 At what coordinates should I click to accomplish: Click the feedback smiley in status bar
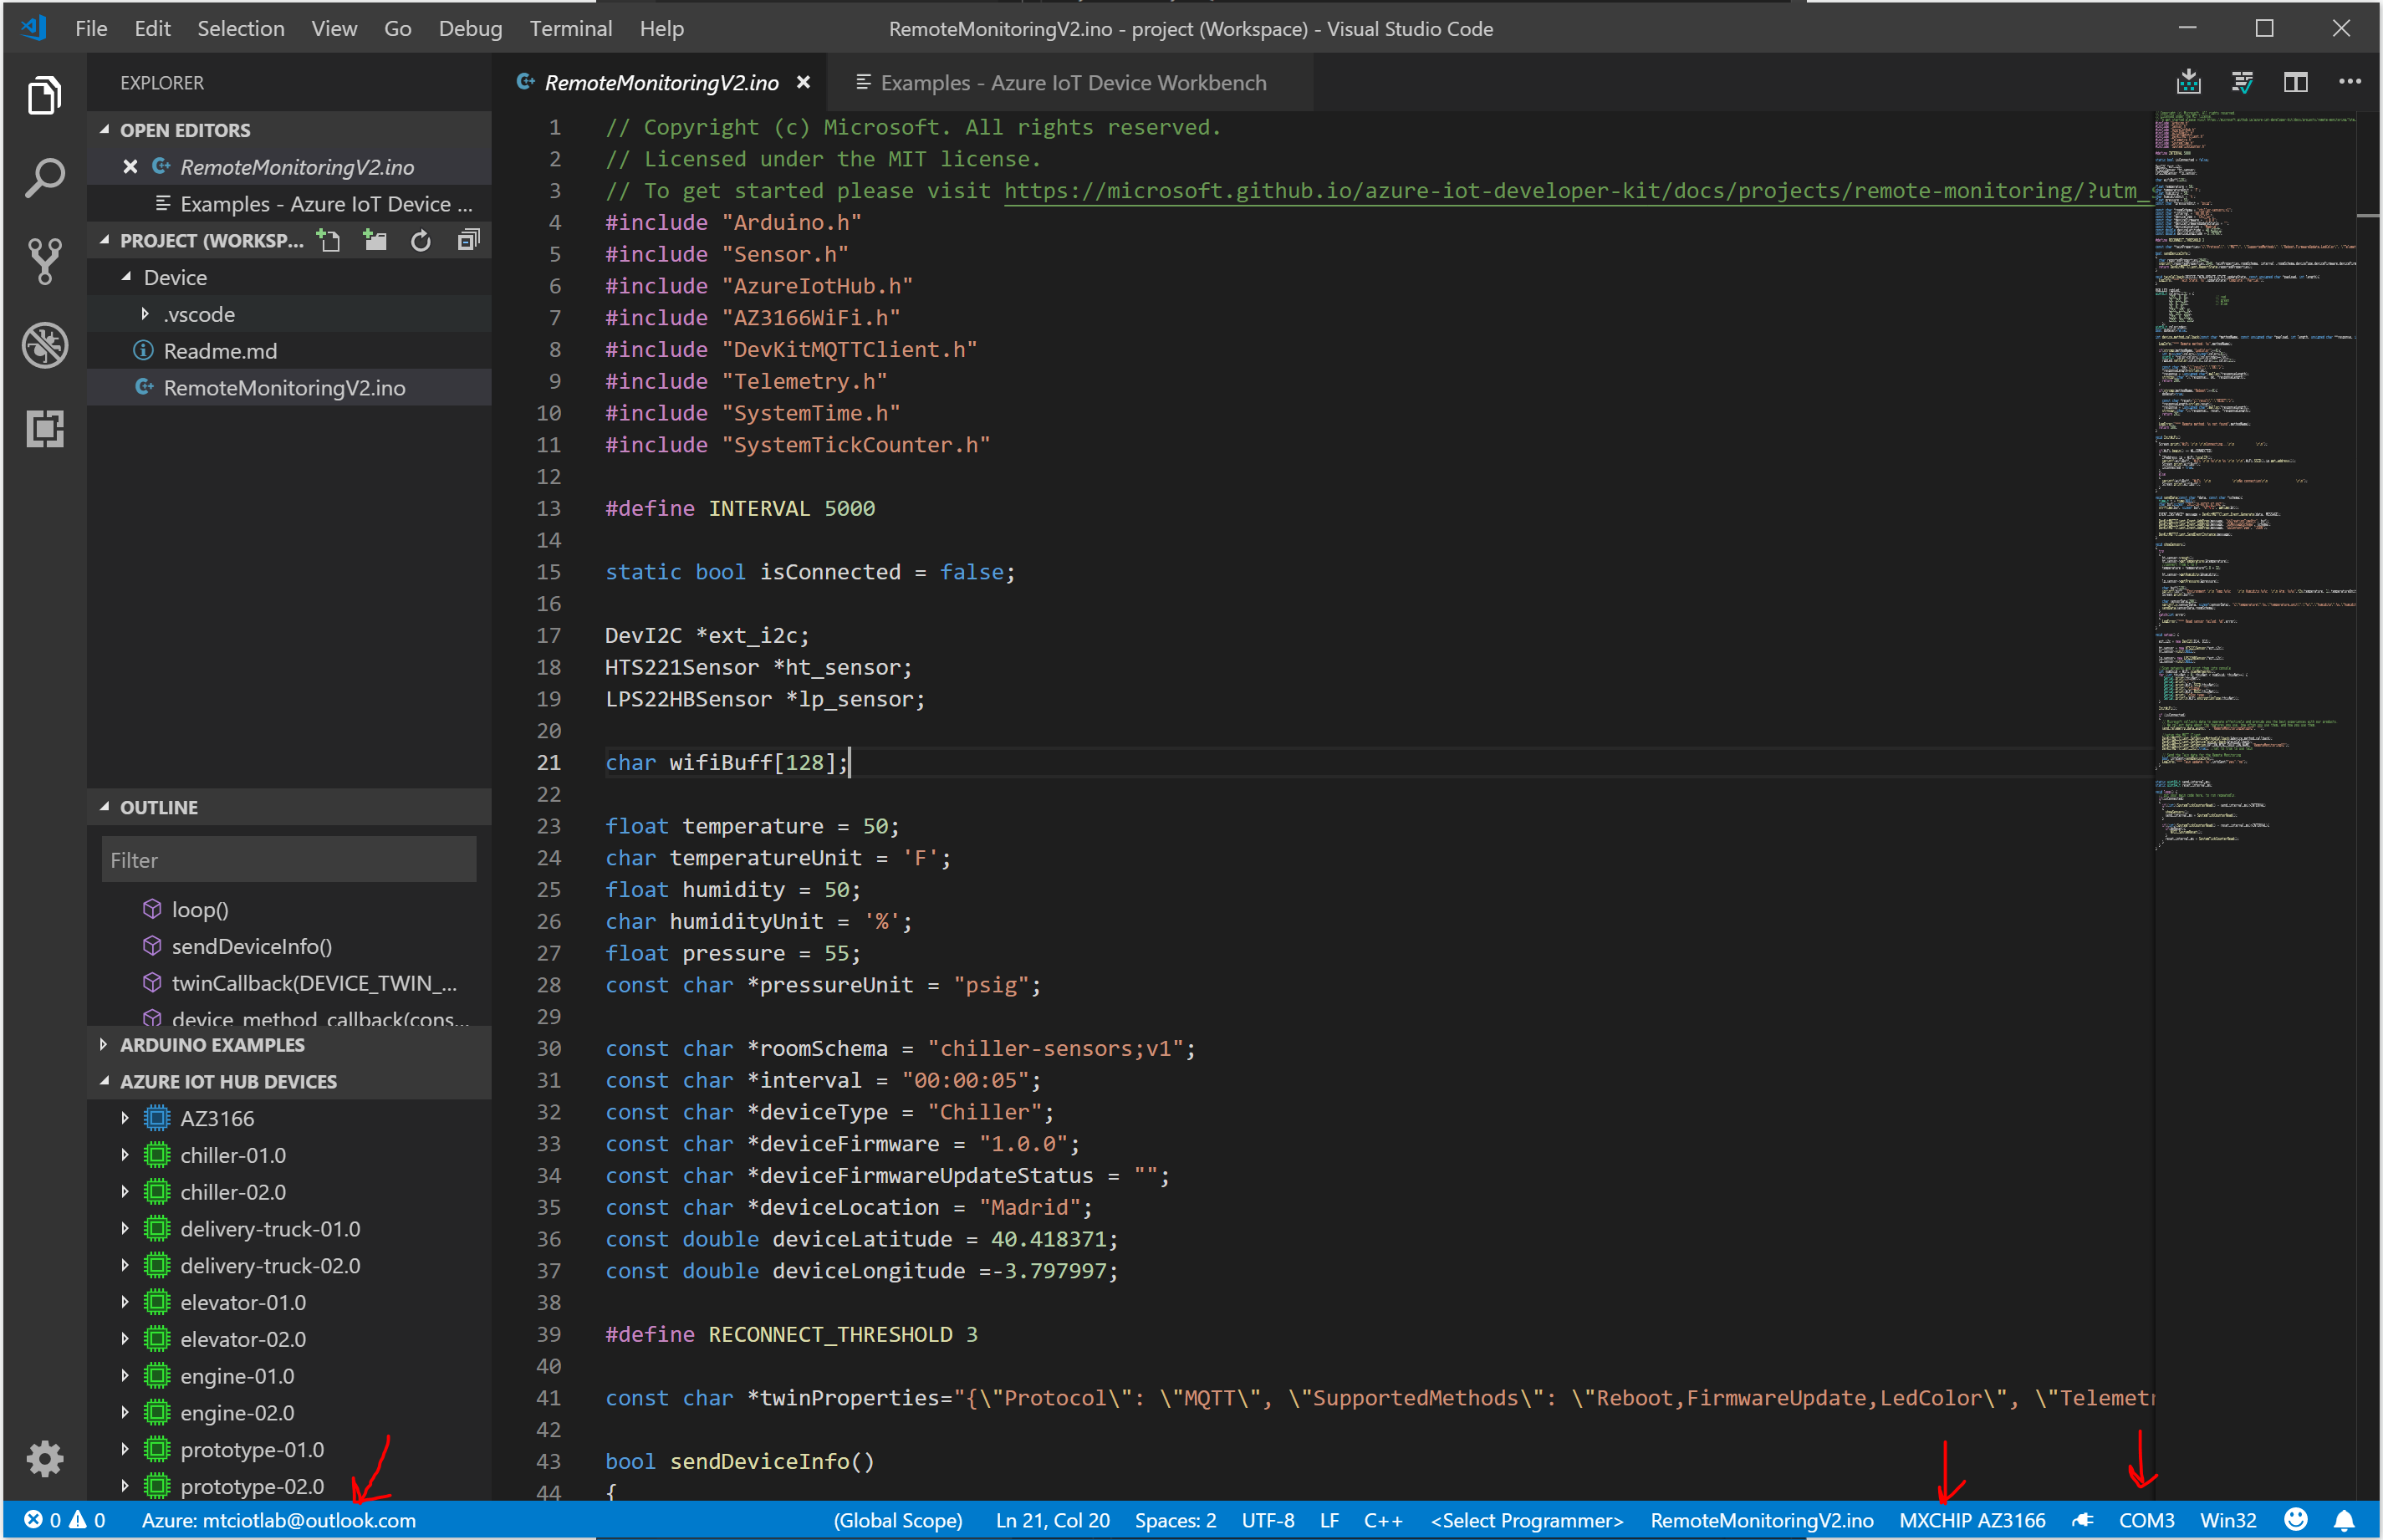click(x=2297, y=1520)
